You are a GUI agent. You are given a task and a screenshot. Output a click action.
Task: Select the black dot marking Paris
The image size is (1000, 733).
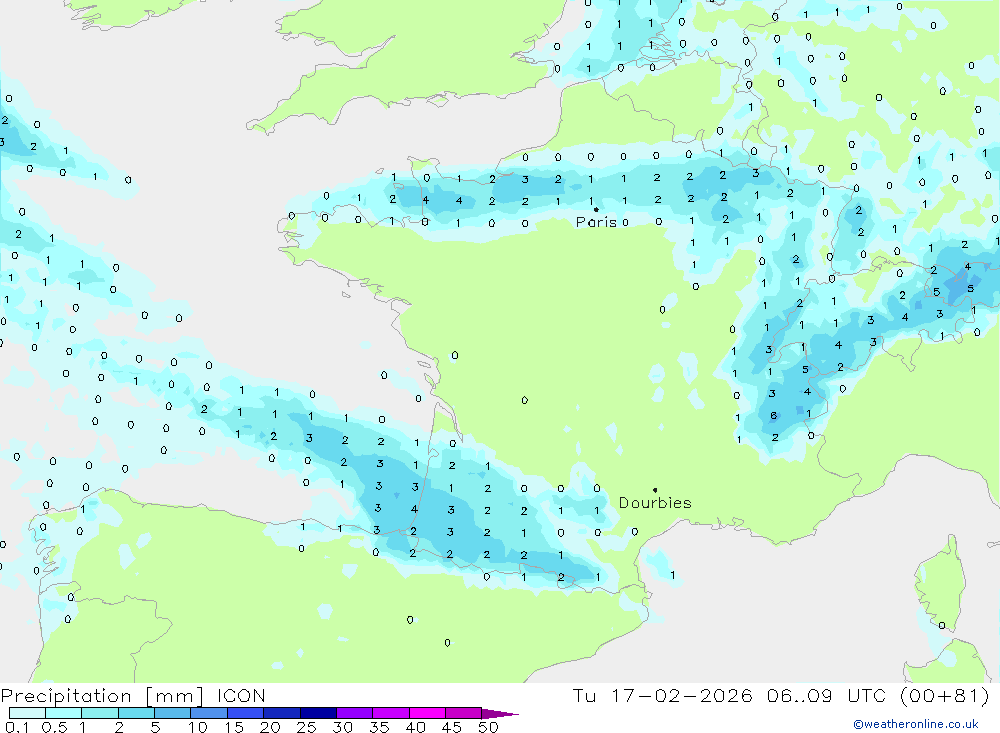(596, 209)
